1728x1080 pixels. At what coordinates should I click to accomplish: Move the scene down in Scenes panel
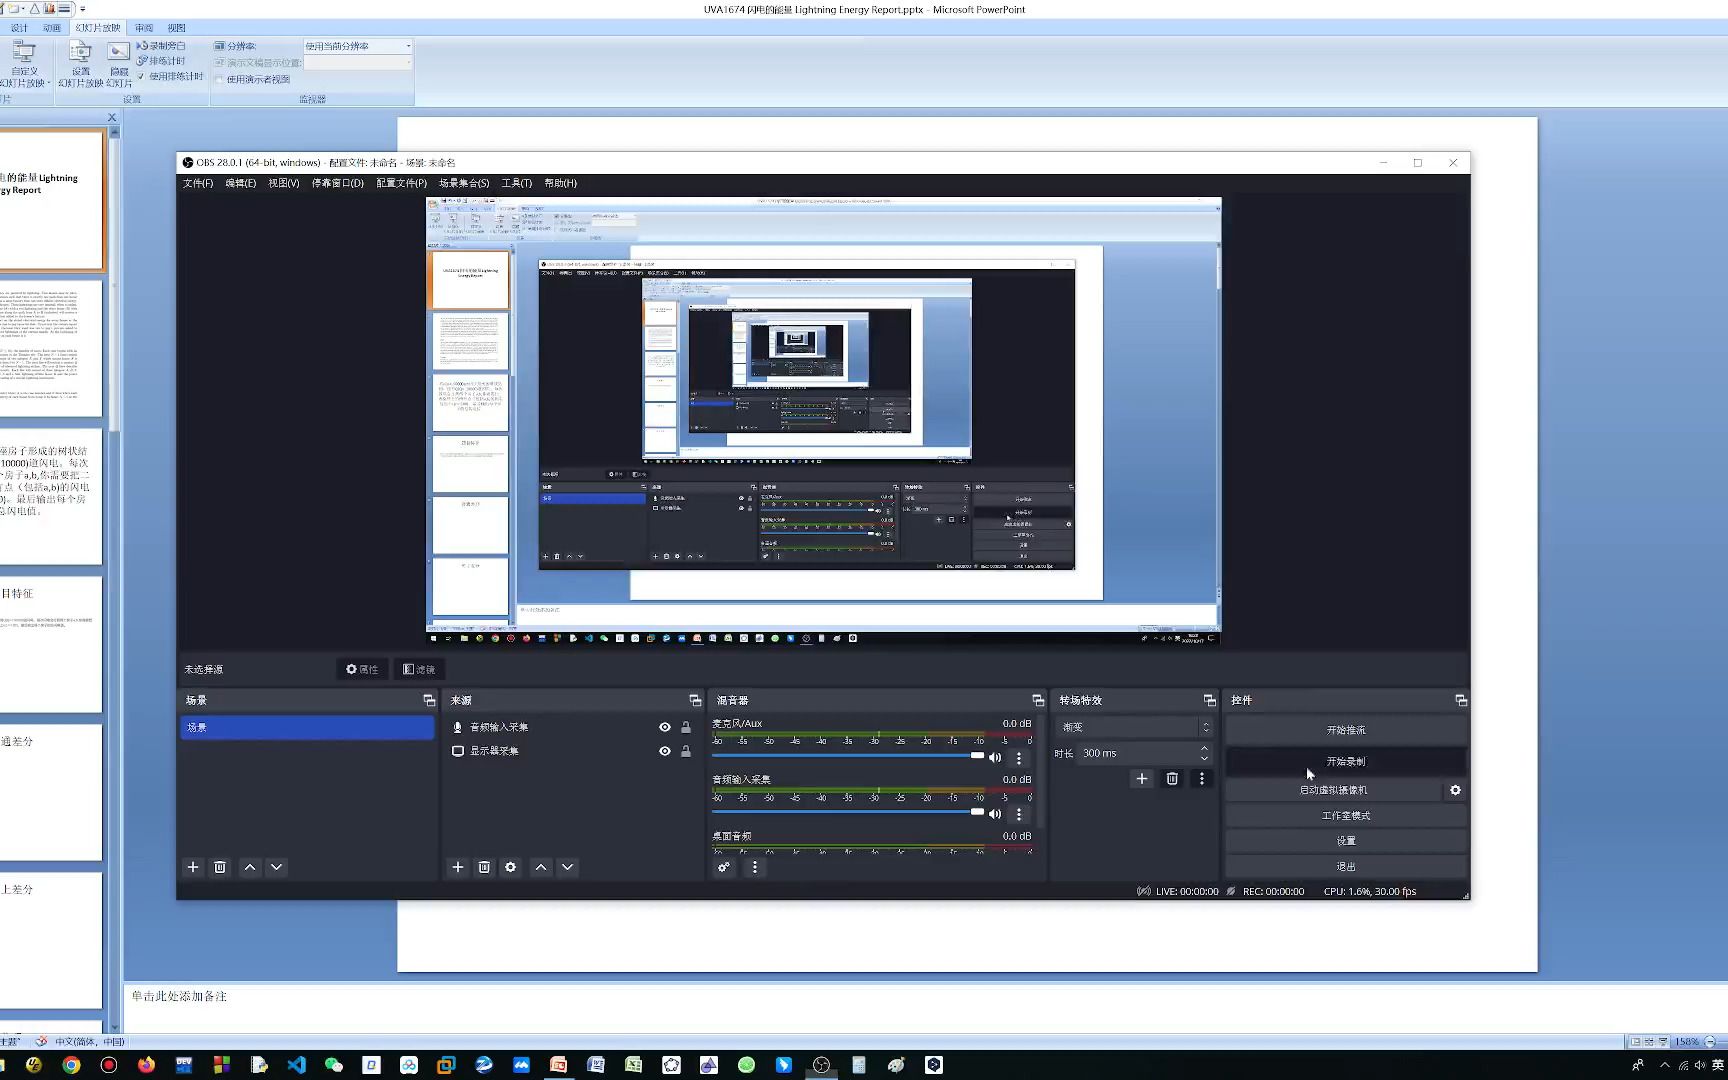[x=277, y=867]
